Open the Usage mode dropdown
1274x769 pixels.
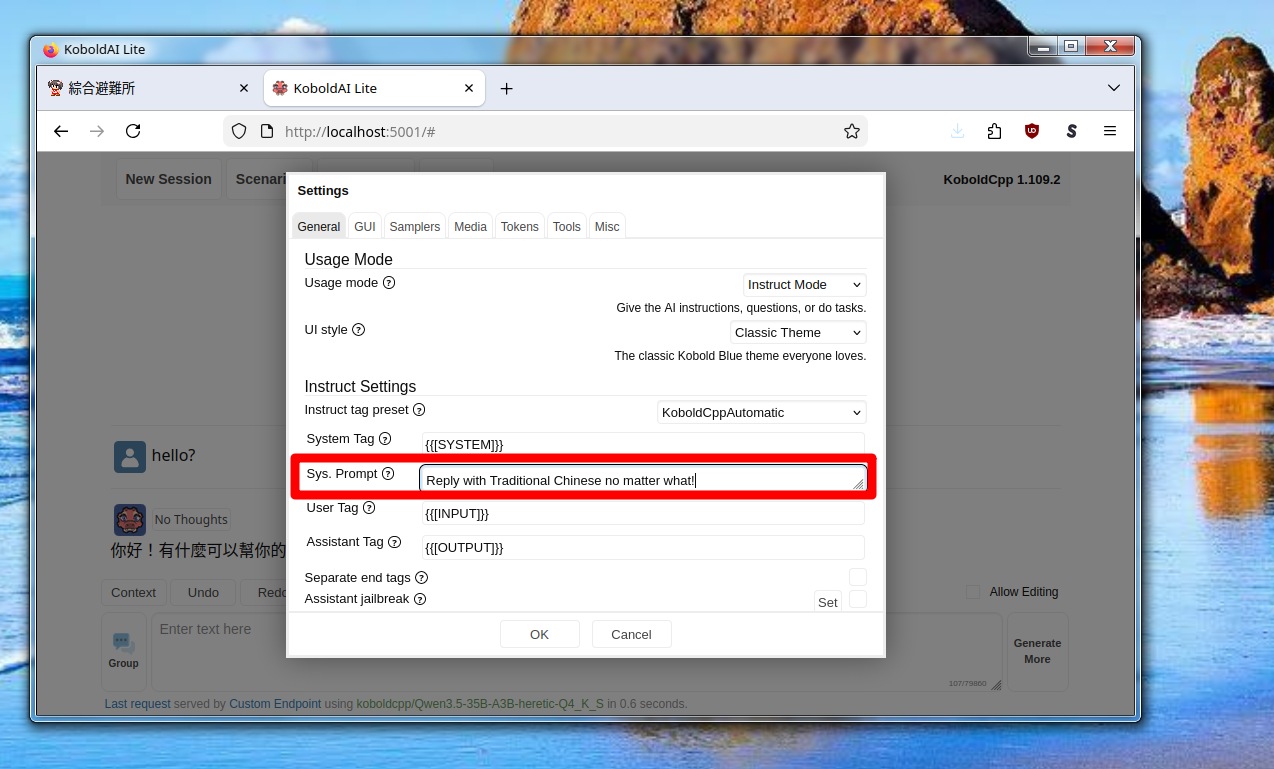click(x=804, y=285)
